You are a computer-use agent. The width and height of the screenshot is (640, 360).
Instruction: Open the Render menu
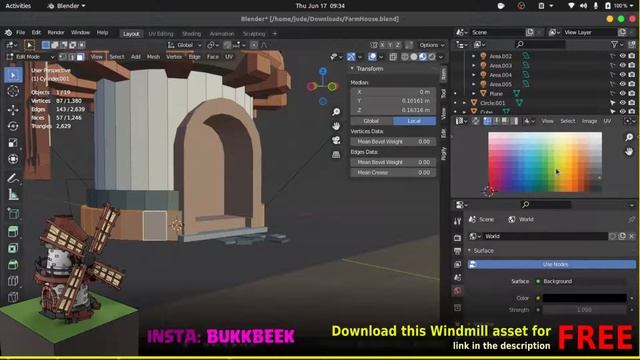click(x=56, y=33)
